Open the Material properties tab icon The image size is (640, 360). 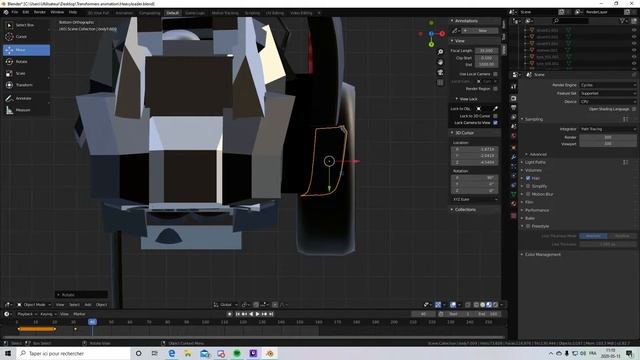(513, 204)
